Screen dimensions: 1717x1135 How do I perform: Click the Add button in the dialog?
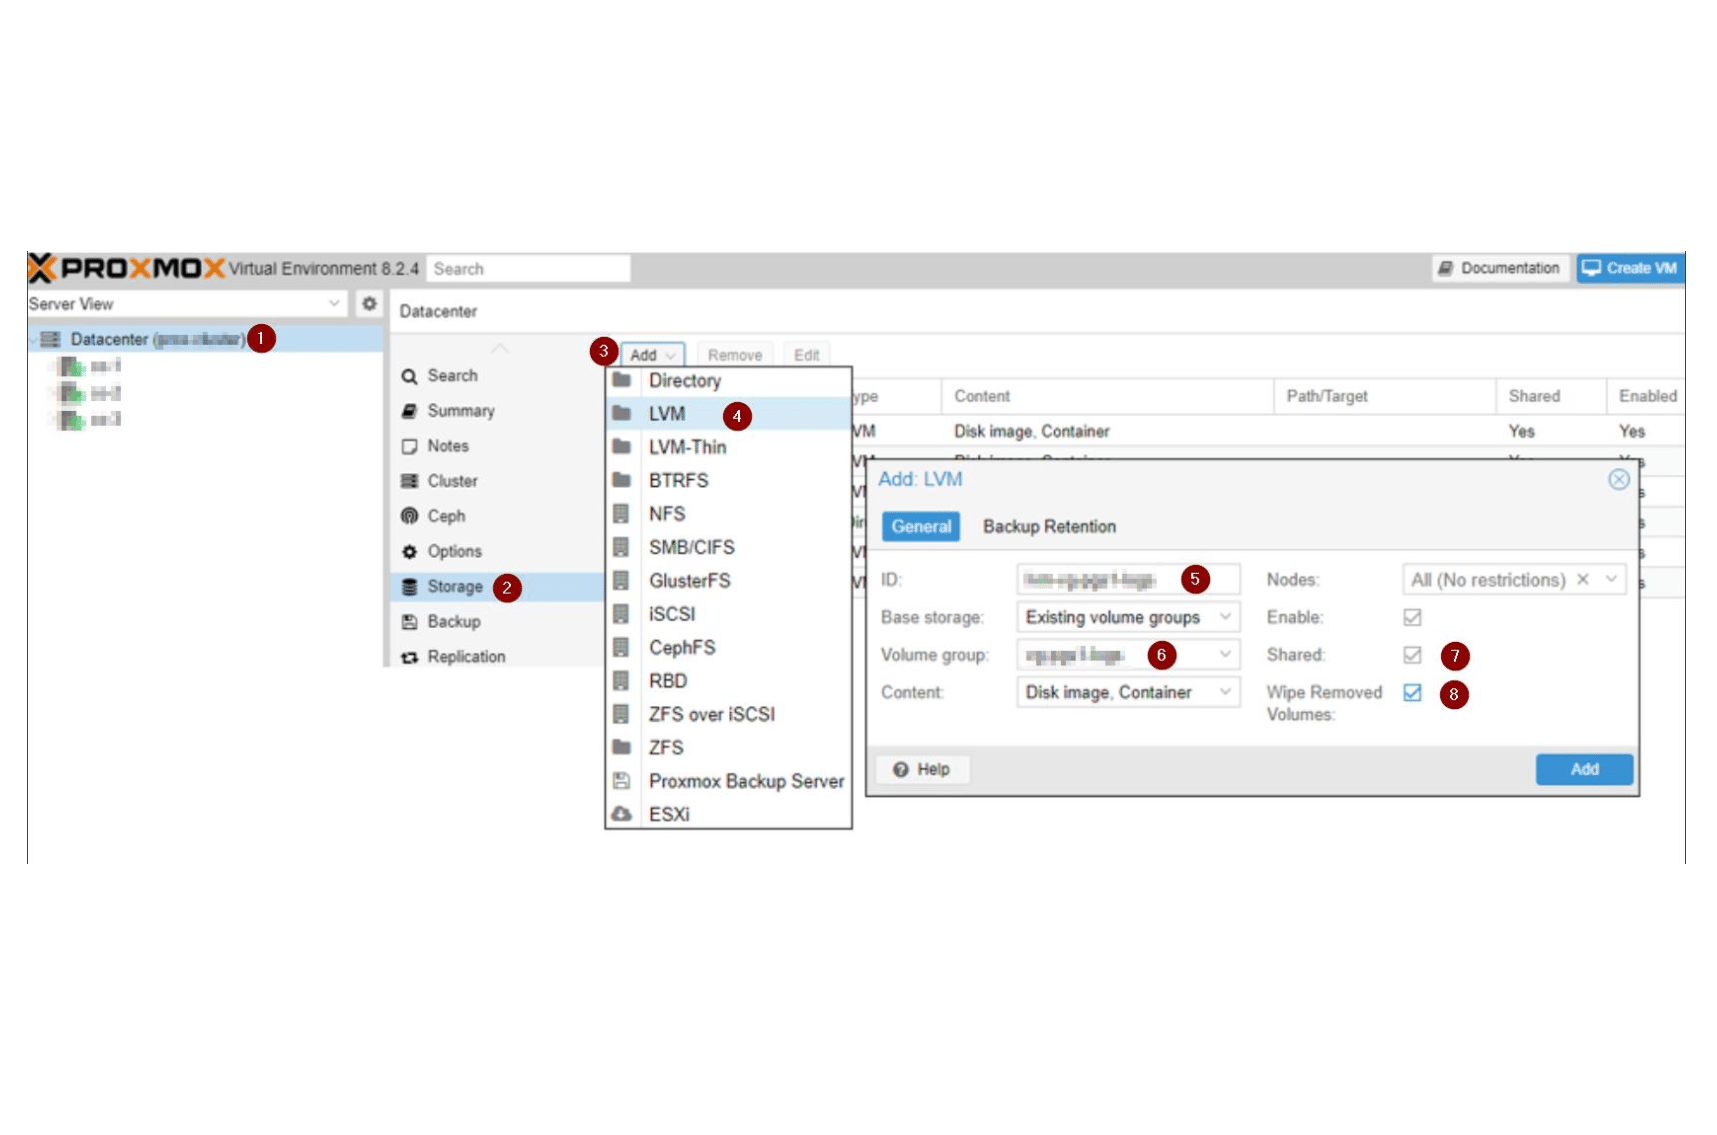1584,769
